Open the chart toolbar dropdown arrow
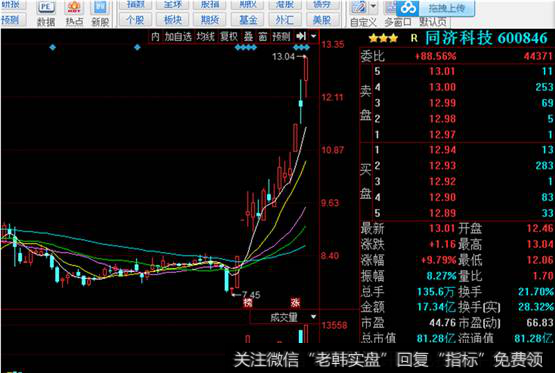 314,36
